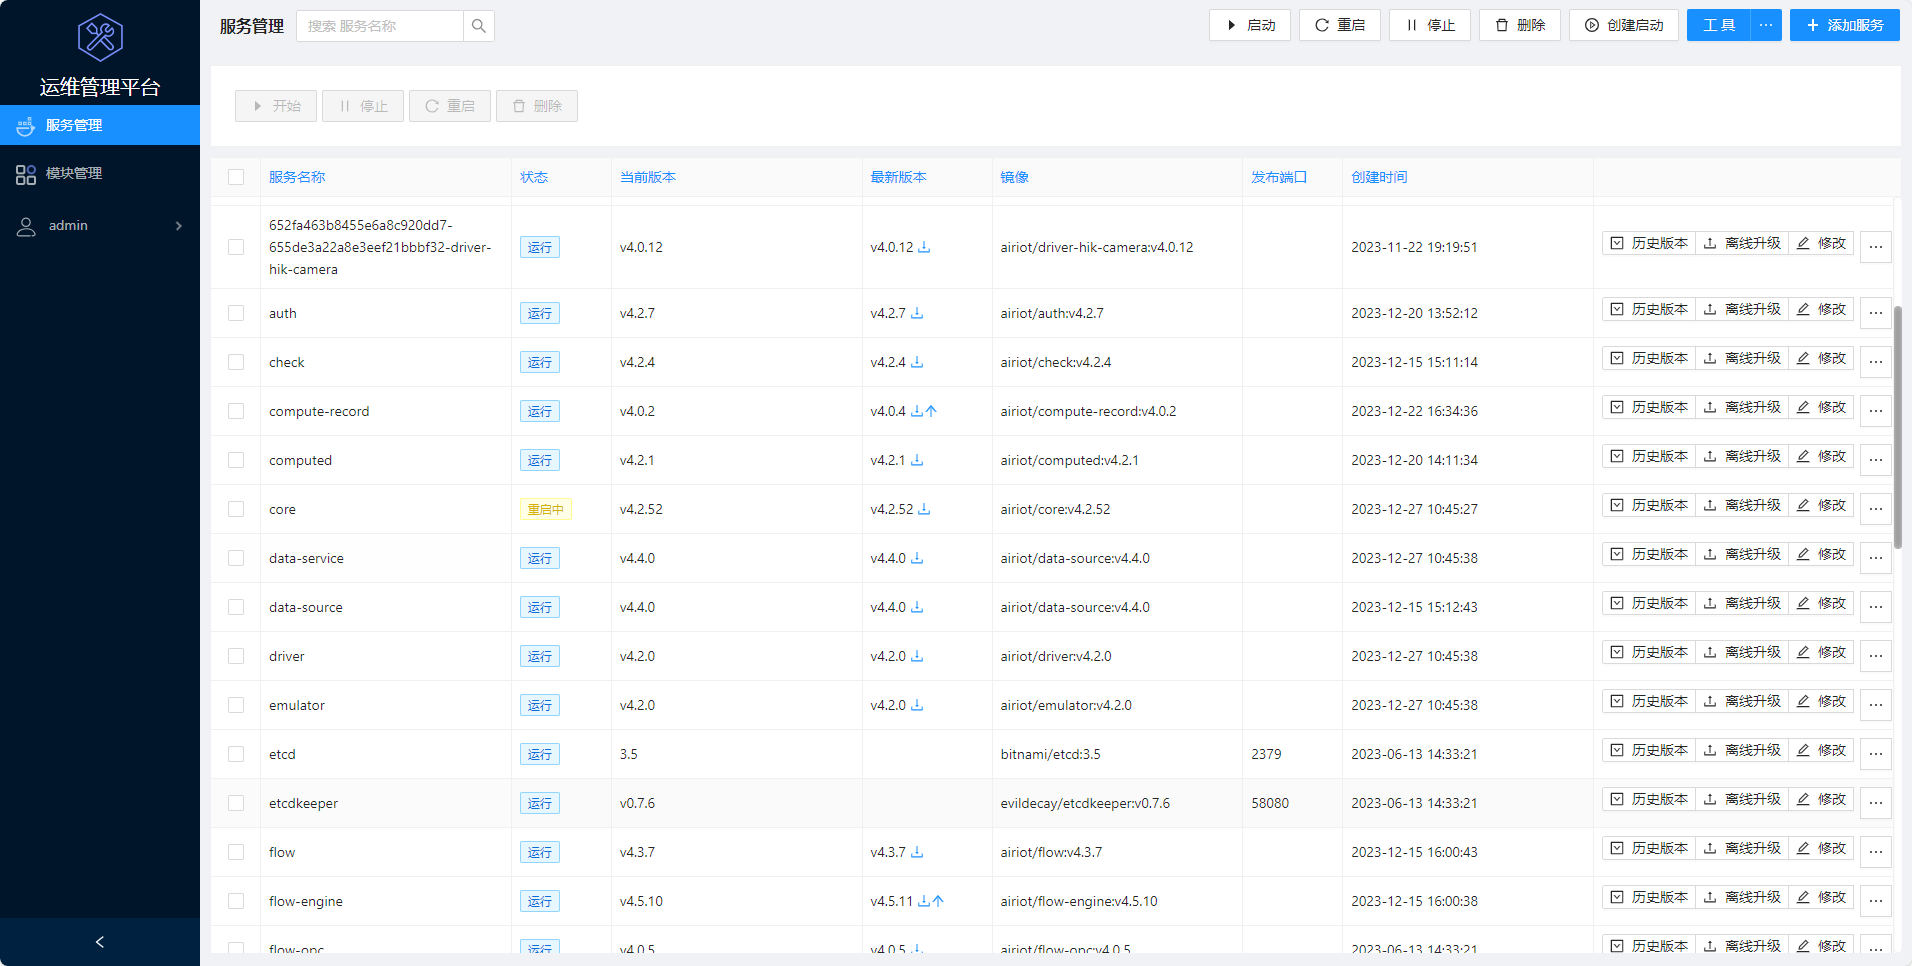1912x966 pixels.
Task: Click the 添加服务 button
Action: point(1845,26)
